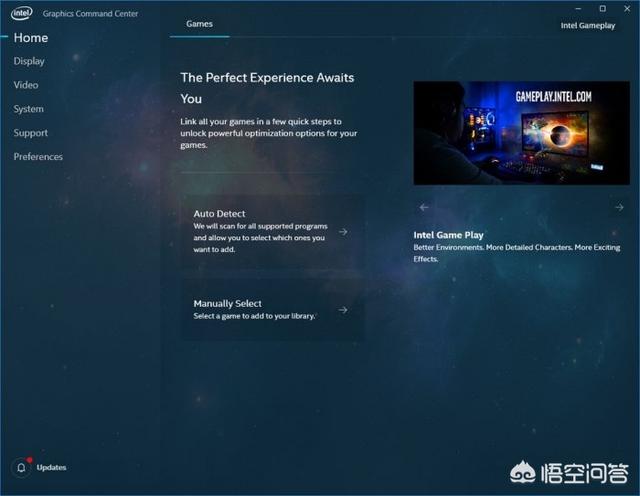Screen dimensions: 640x496
Task: Select Home in the sidebar
Action: point(31,38)
